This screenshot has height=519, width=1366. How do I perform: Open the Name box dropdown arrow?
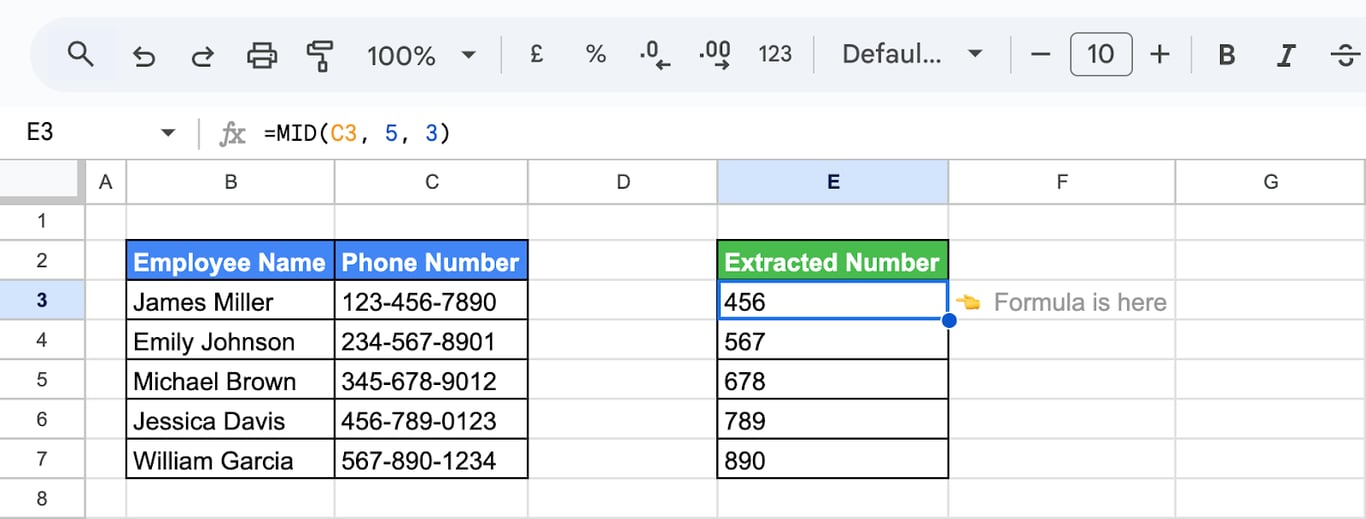point(168,133)
